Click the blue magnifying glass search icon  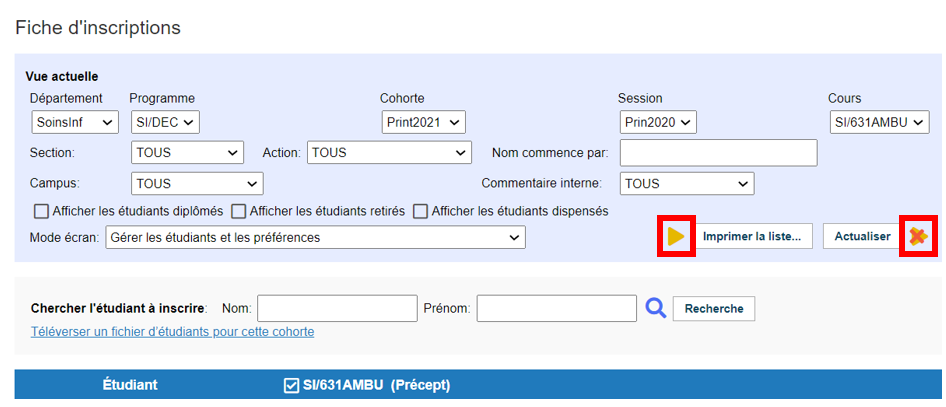coord(656,308)
